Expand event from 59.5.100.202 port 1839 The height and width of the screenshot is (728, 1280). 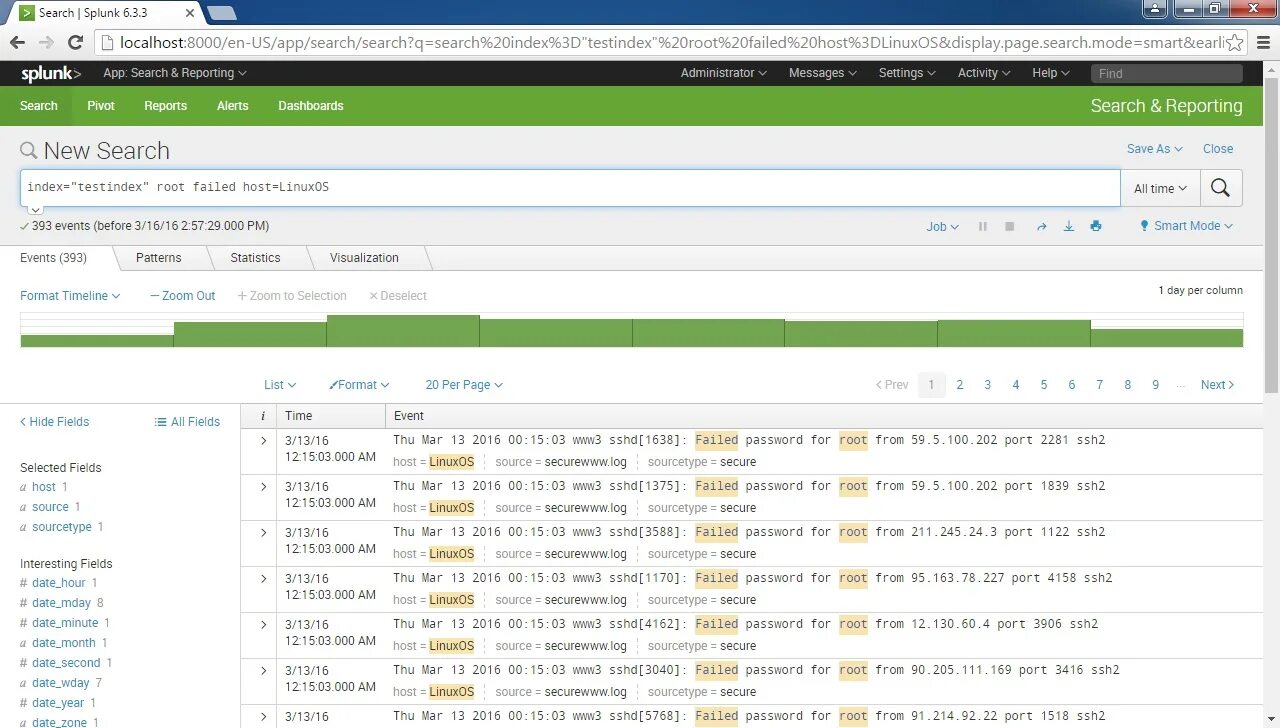click(264, 486)
